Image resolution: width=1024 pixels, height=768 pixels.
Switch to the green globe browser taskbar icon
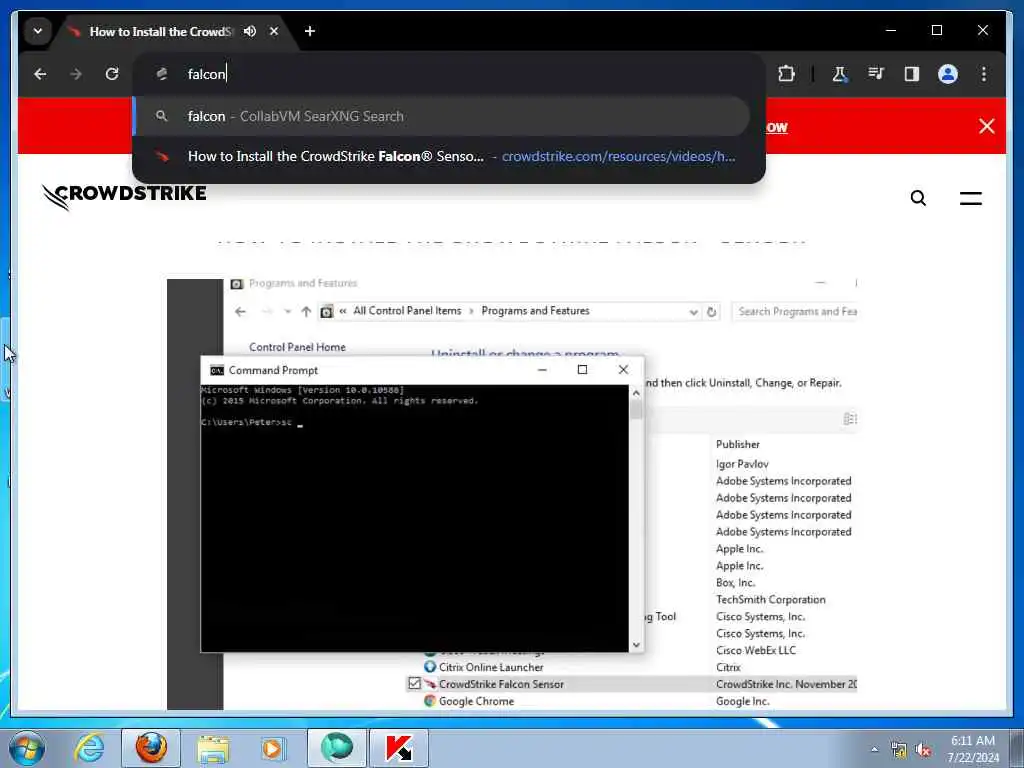click(337, 748)
